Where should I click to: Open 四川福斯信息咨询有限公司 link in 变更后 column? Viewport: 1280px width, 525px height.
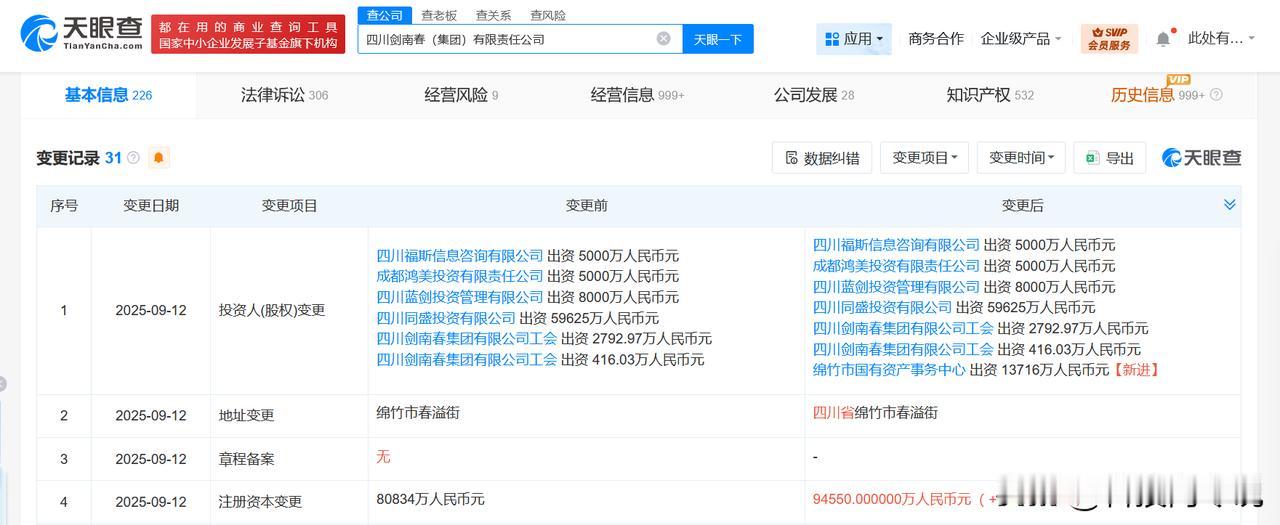[x=896, y=245]
